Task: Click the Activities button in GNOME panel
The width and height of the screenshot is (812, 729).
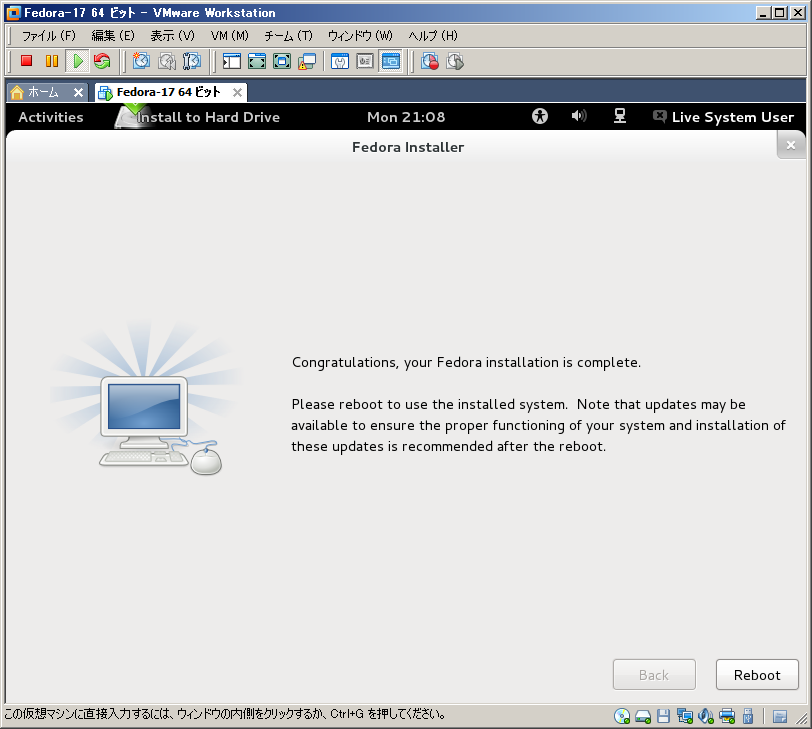Action: [x=51, y=117]
